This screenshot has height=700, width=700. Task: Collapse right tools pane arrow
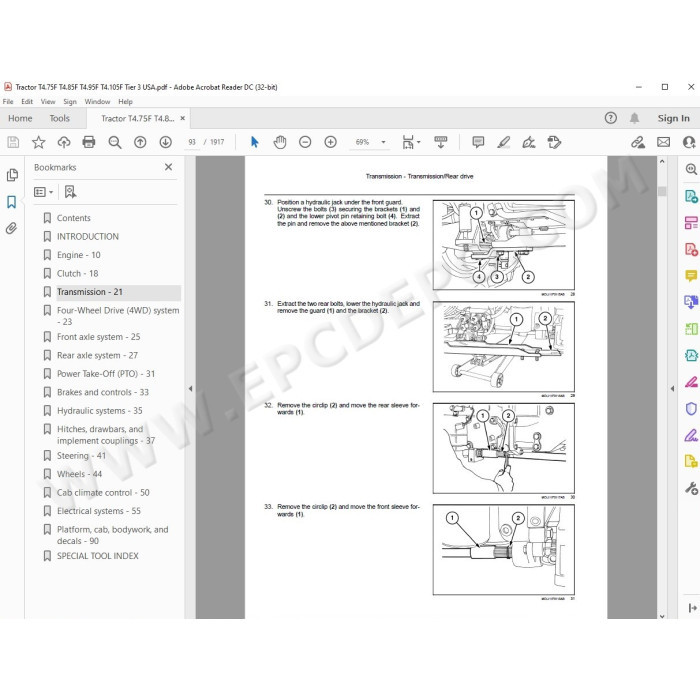(672, 389)
